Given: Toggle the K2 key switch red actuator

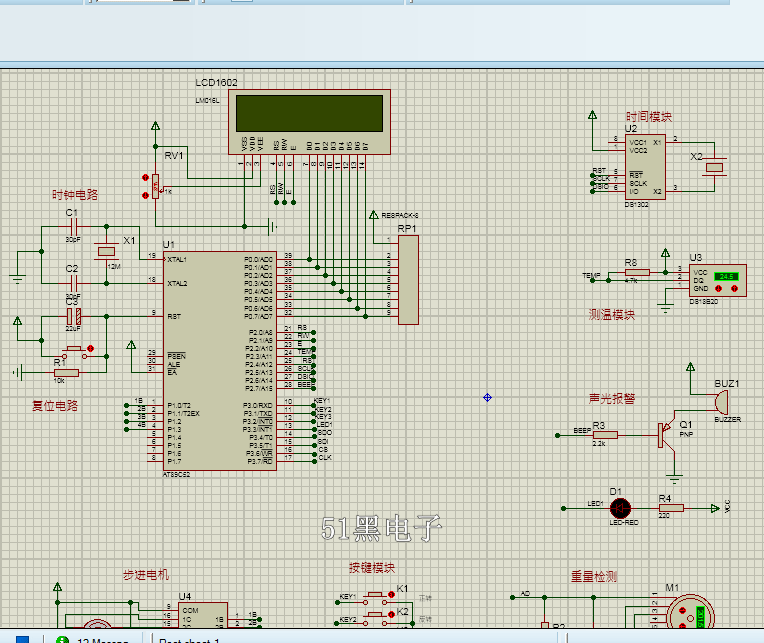Looking at the screenshot, I should (x=391, y=615).
